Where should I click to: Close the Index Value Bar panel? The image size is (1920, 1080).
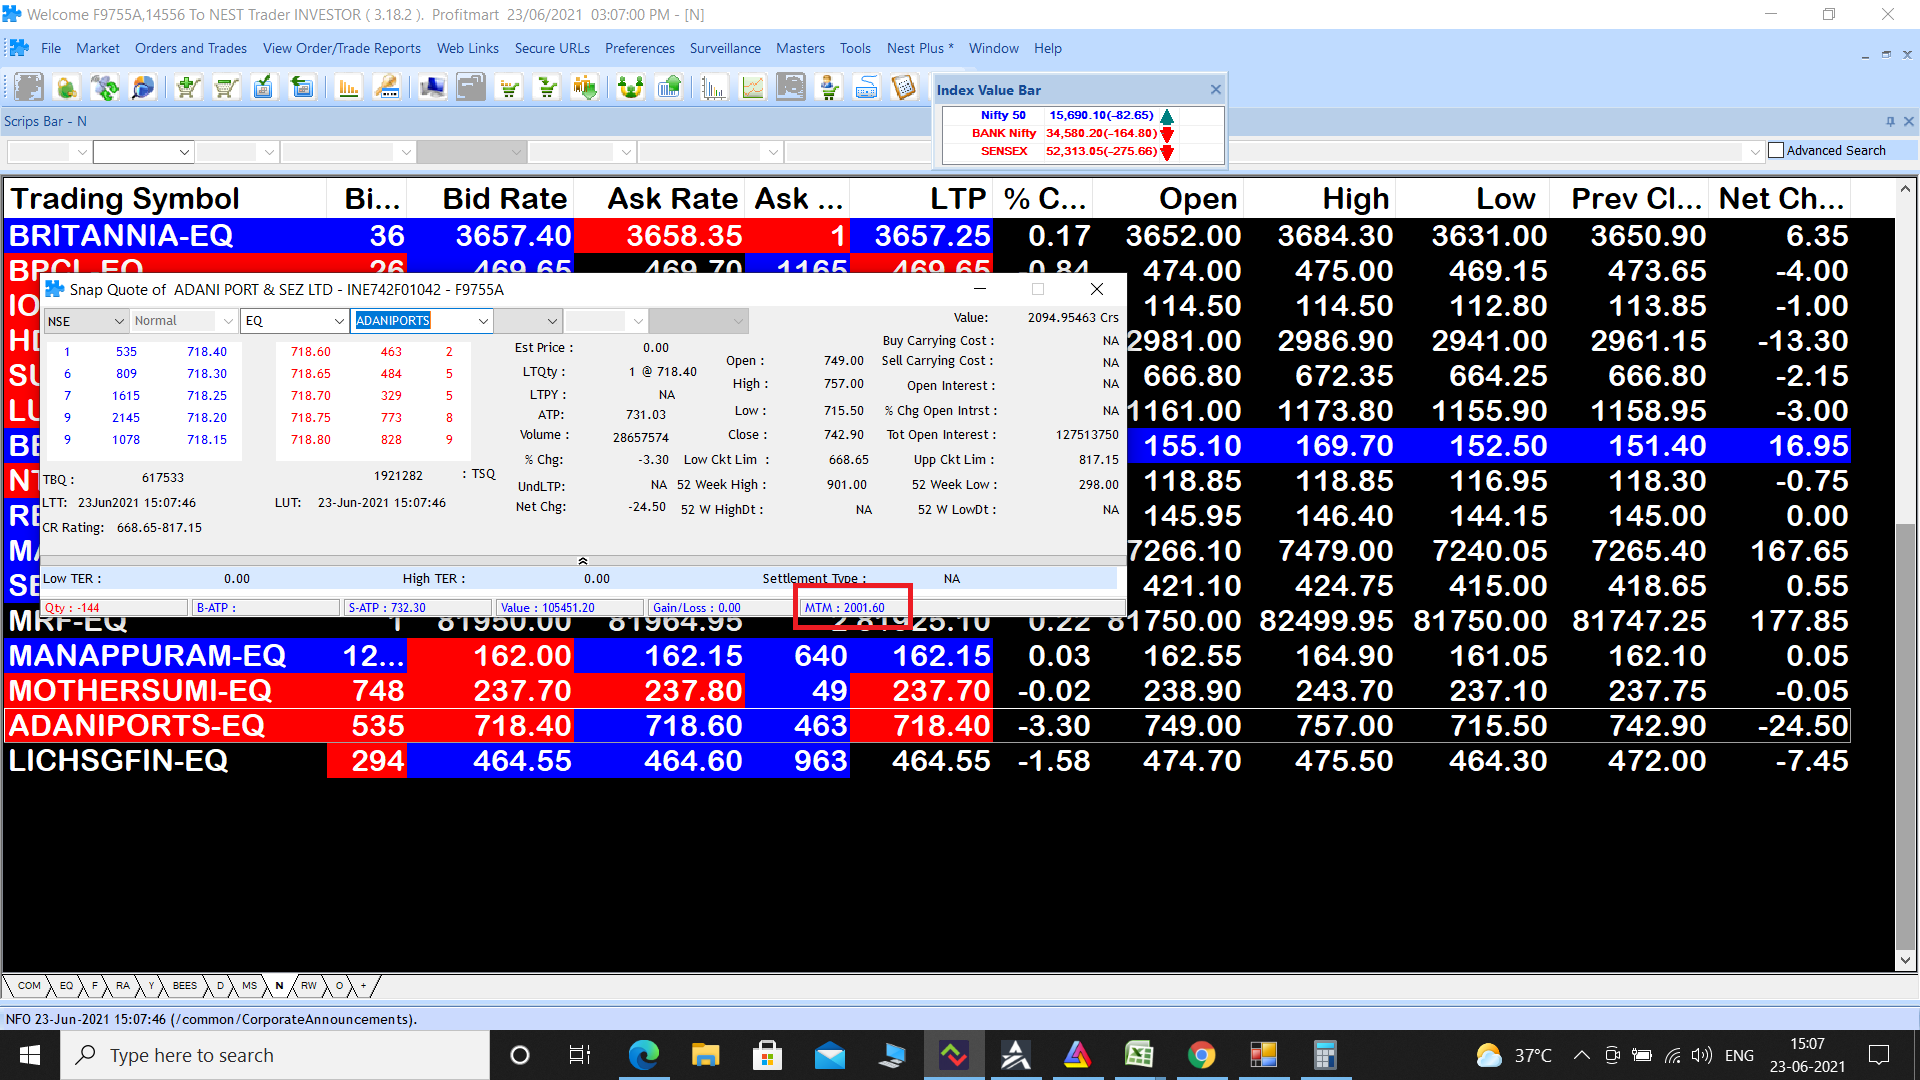(1215, 90)
